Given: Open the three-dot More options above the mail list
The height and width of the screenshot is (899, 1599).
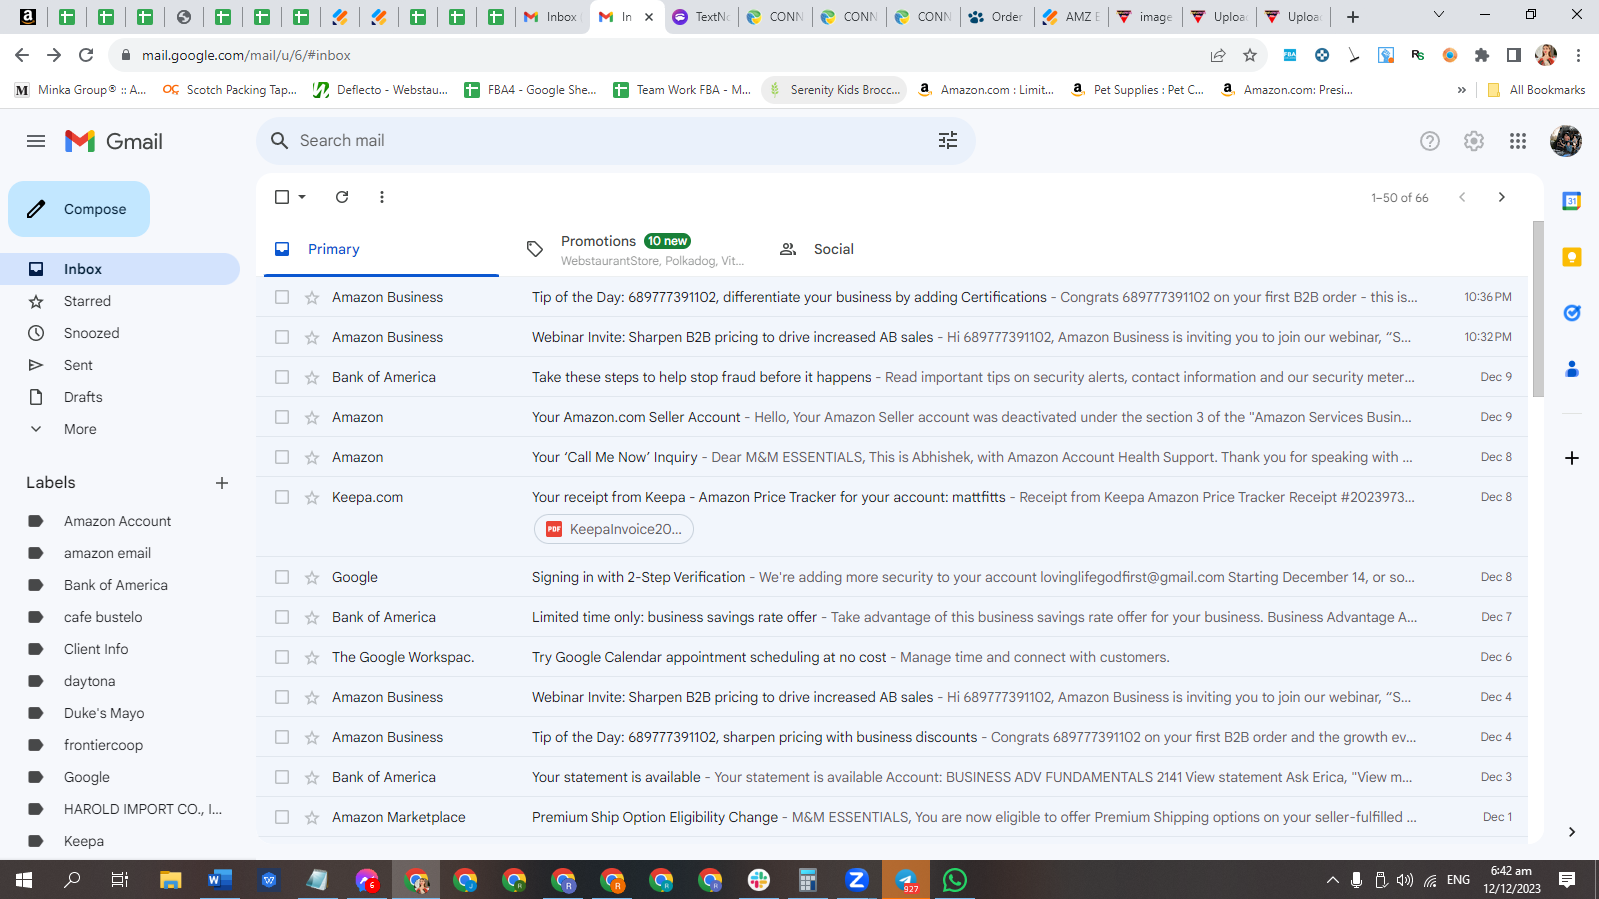Looking at the screenshot, I should (x=382, y=197).
